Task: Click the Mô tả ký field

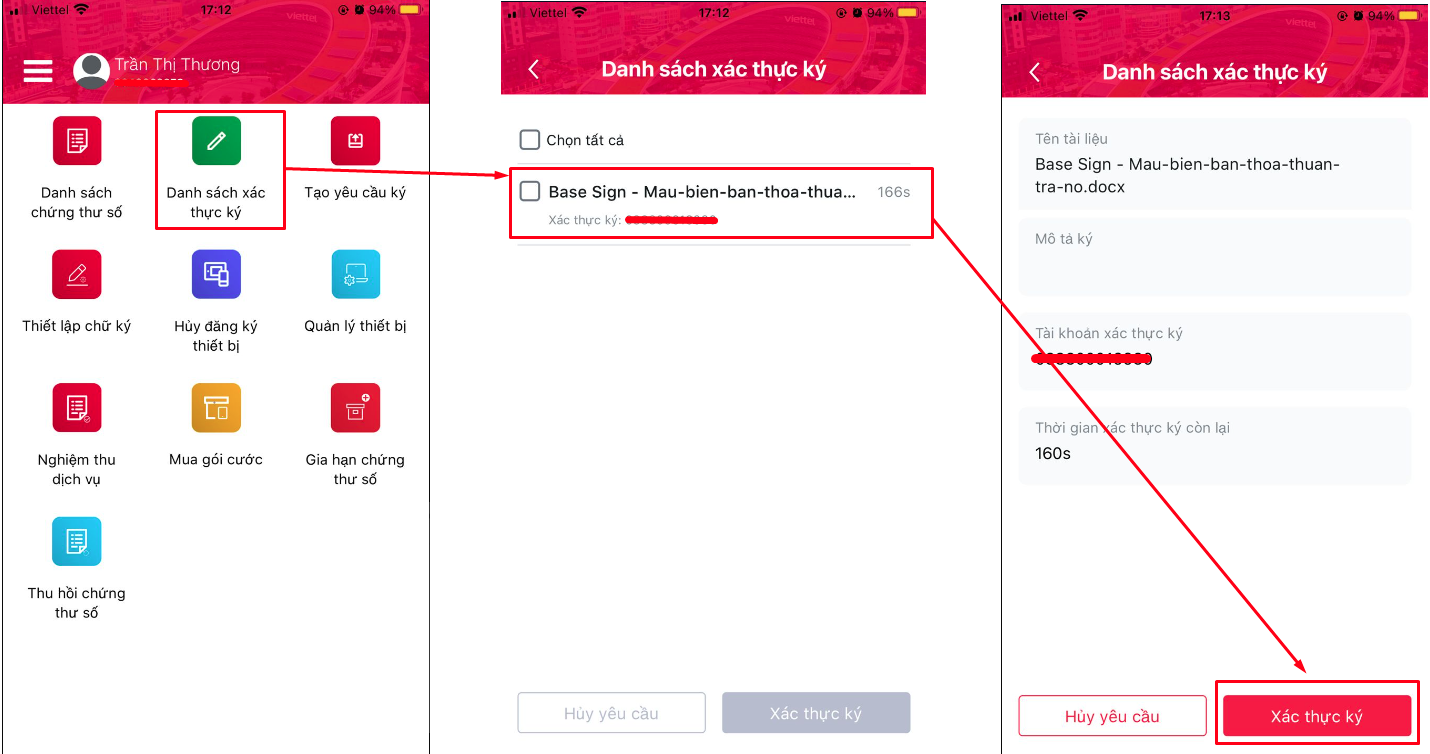Action: (1215, 257)
